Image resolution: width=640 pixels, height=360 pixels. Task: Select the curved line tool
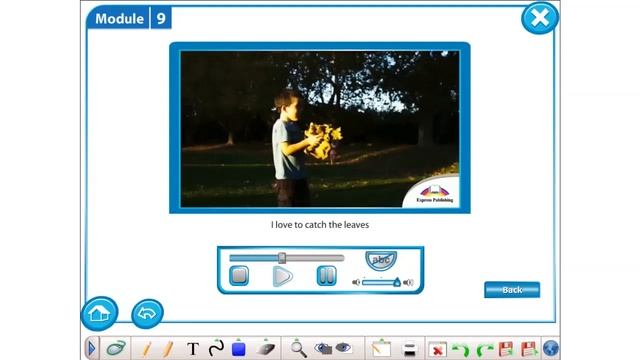tap(216, 348)
